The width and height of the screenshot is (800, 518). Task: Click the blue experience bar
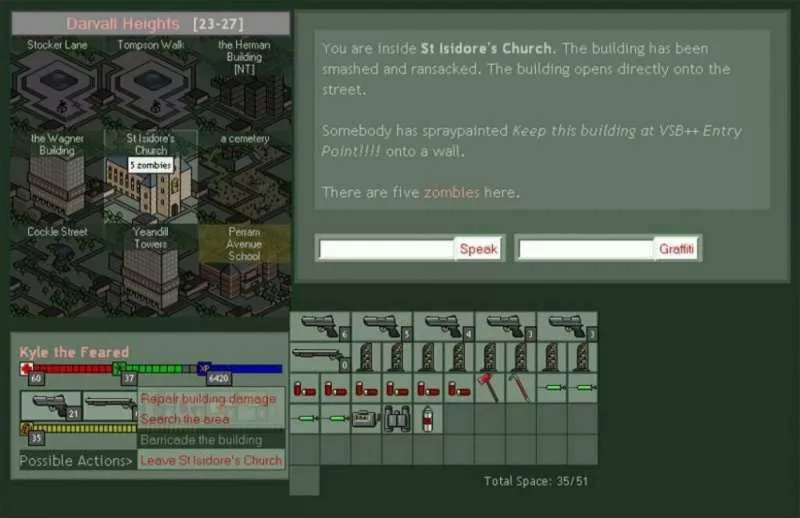pyautogui.click(x=246, y=368)
